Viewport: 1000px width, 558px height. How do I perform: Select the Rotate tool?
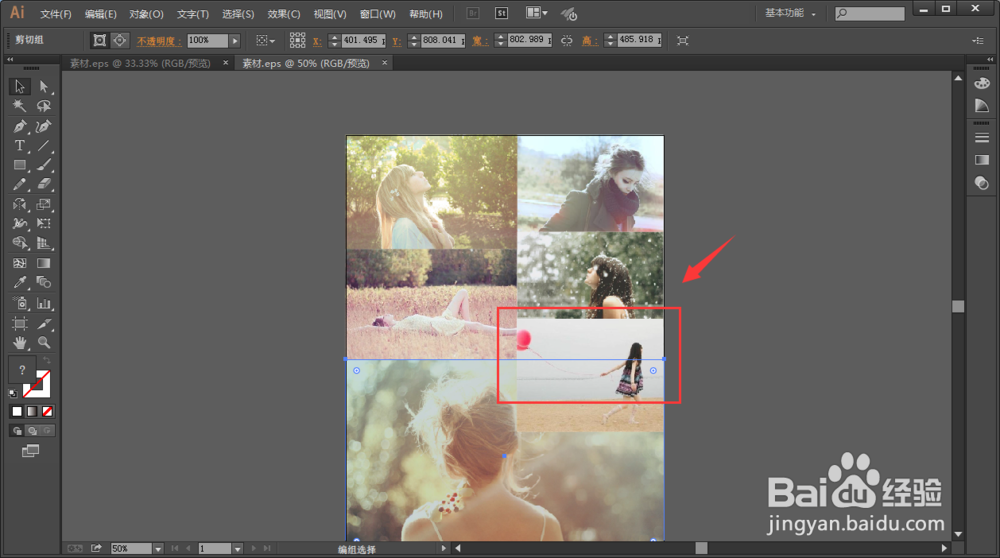coord(20,204)
